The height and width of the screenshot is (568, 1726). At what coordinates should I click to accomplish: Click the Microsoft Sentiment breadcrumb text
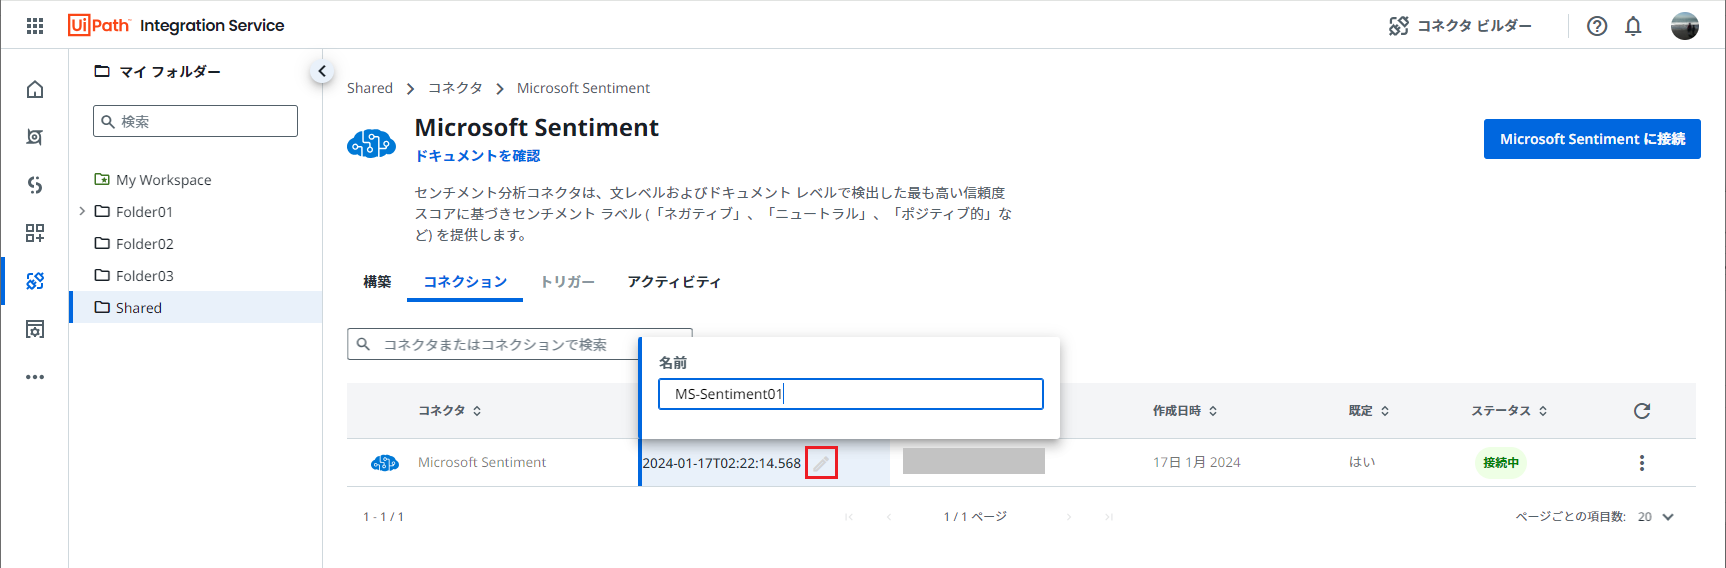click(x=583, y=88)
